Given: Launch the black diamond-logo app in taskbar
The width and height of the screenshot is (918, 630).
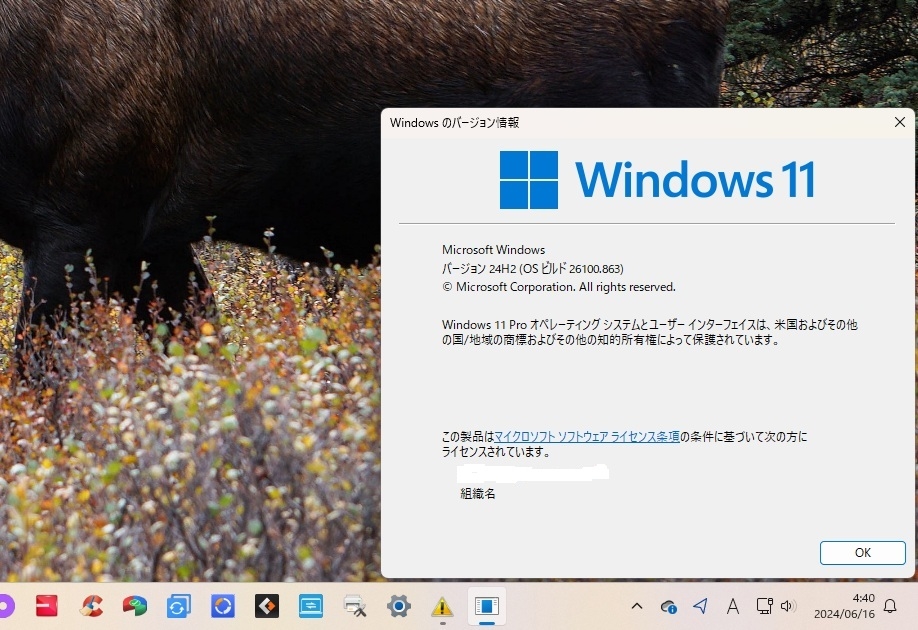Looking at the screenshot, I should [267, 606].
